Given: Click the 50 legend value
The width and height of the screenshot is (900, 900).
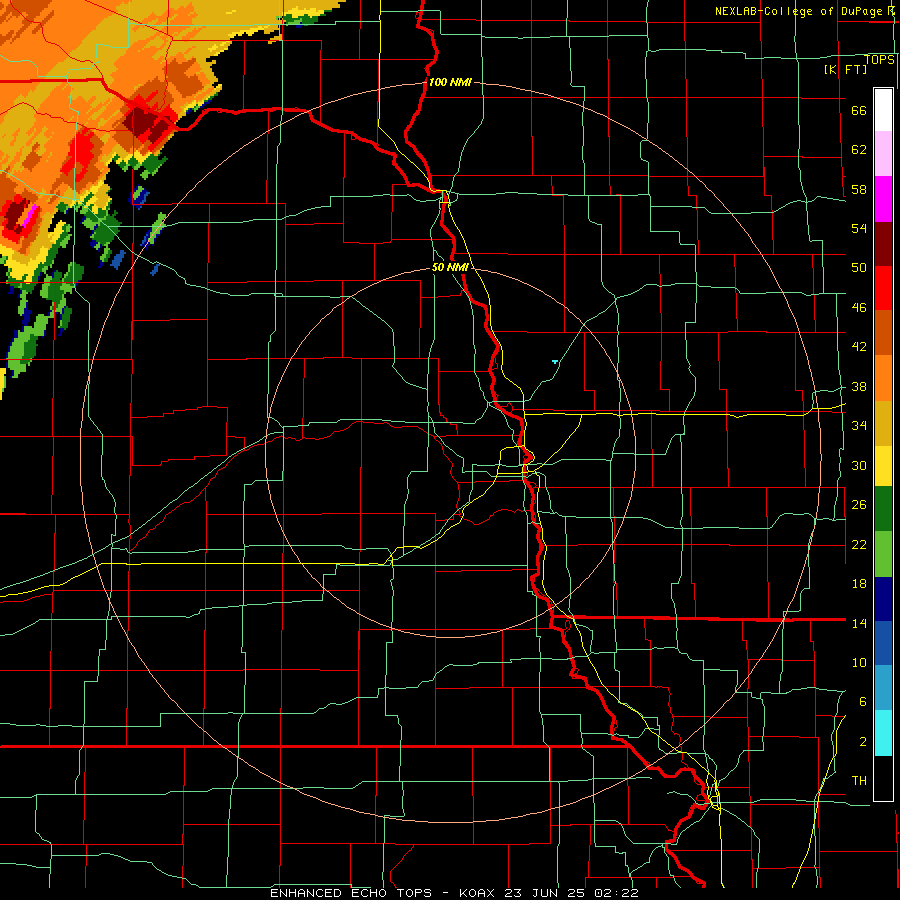Looking at the screenshot, I should point(859,268).
